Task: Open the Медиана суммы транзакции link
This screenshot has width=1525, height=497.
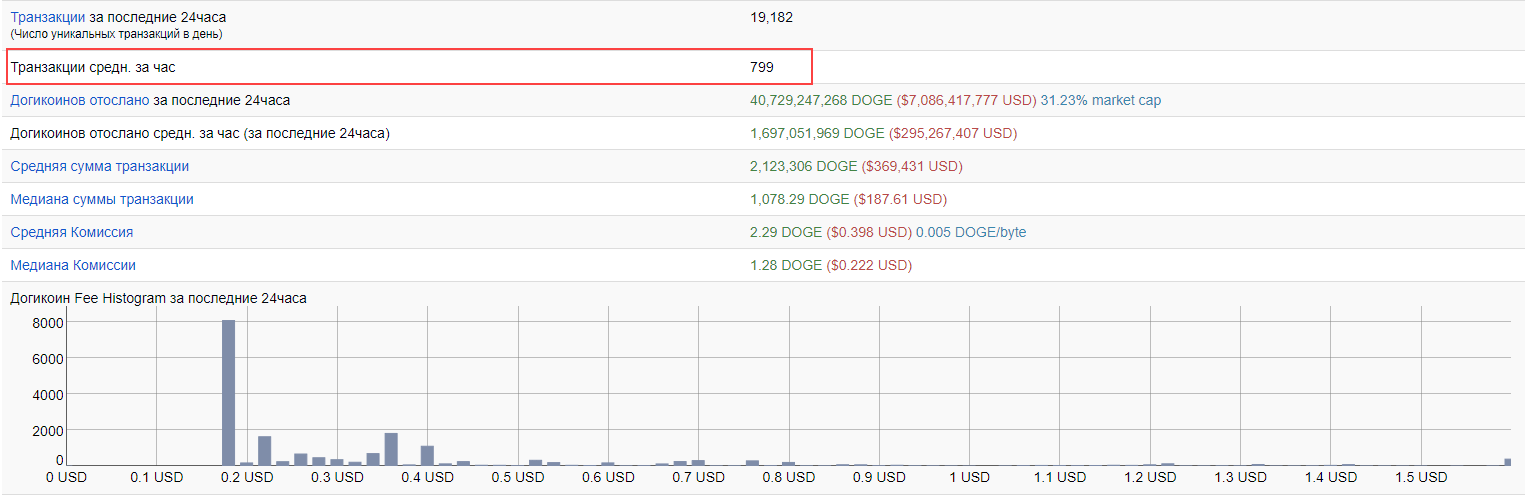Action: [x=102, y=199]
